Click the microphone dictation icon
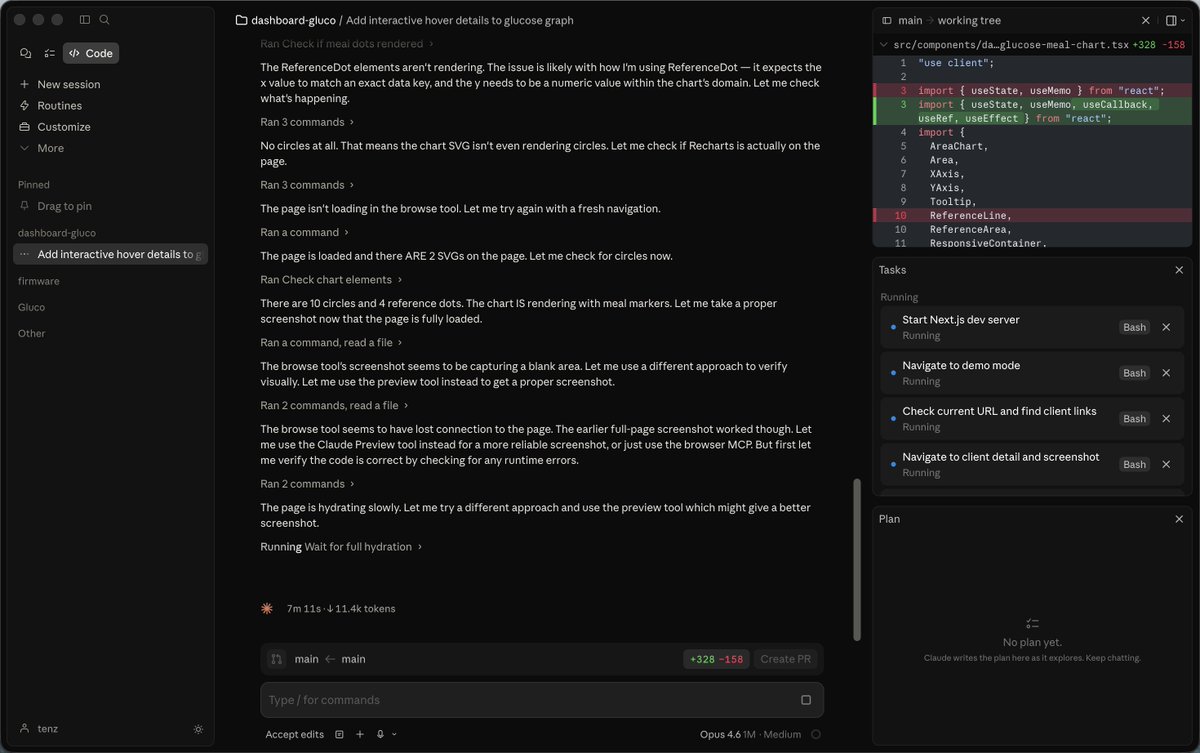Viewport: 1200px width, 753px height. [381, 734]
